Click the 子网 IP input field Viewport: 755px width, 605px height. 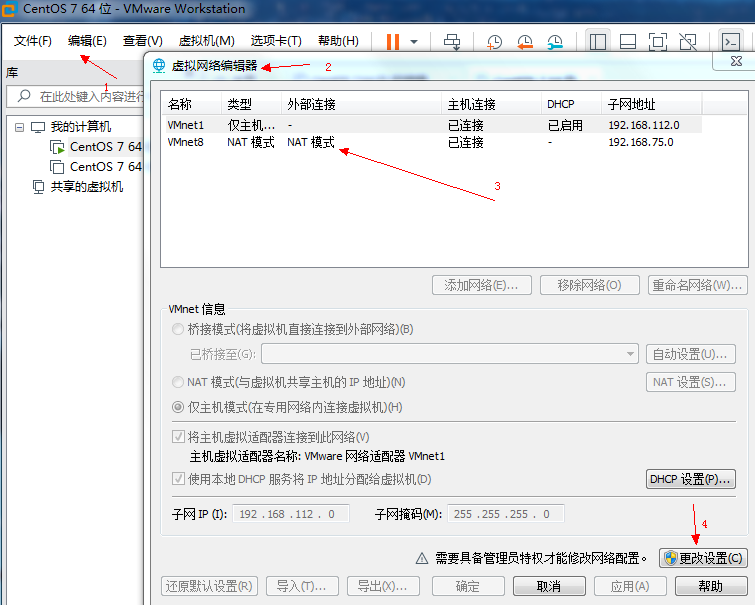291,514
